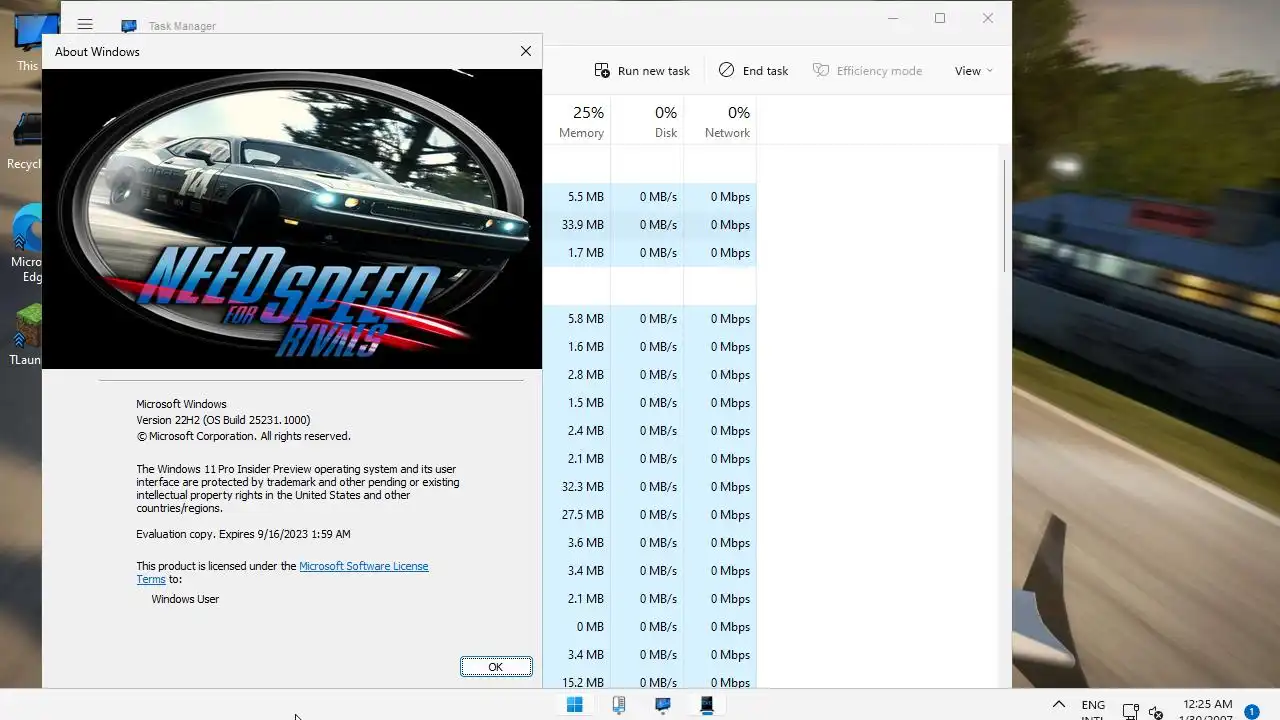1280x720 pixels.
Task: Select the 5.8 MB memory cell
Action: click(577, 319)
